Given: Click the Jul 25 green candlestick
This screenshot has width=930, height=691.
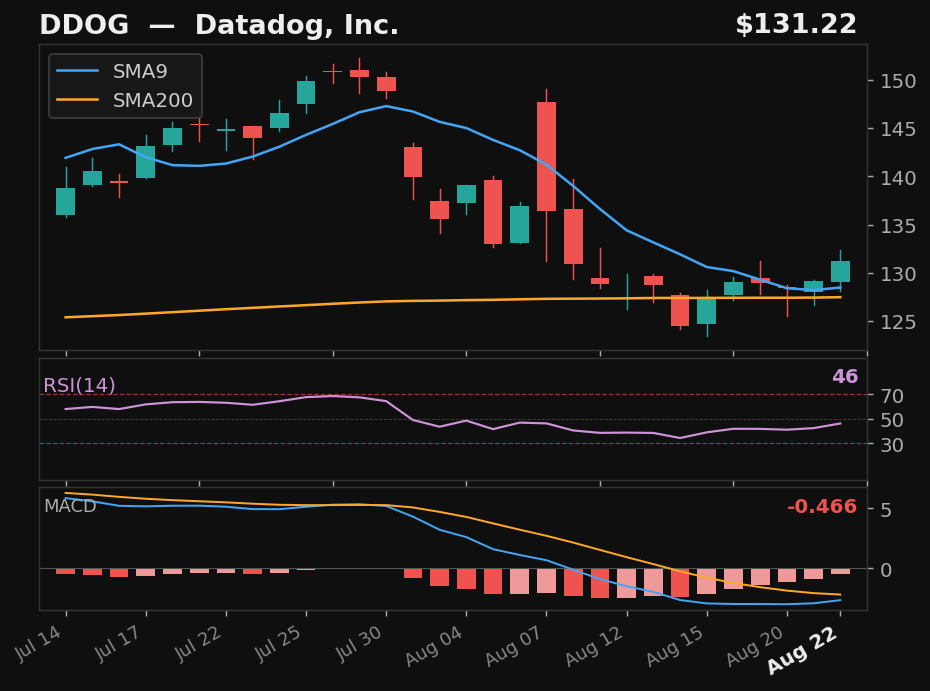Looking at the screenshot, I should [x=306, y=93].
